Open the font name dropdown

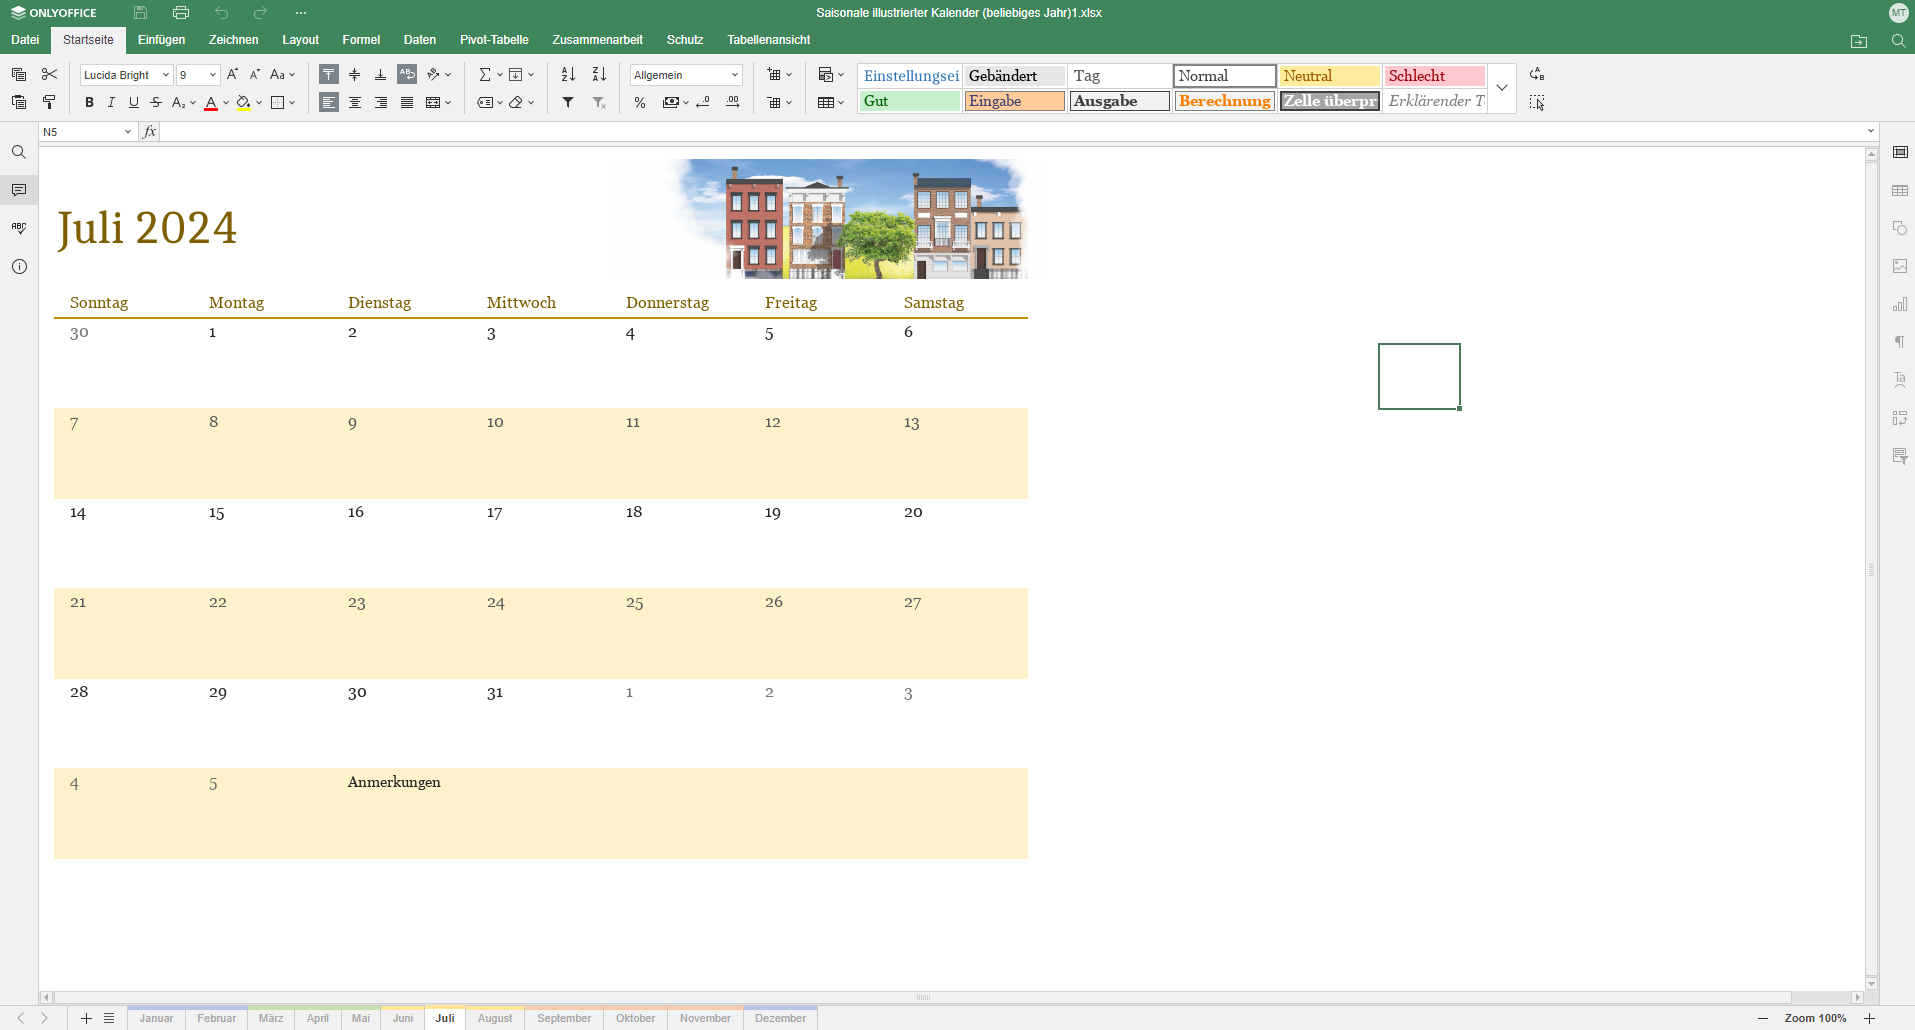166,75
